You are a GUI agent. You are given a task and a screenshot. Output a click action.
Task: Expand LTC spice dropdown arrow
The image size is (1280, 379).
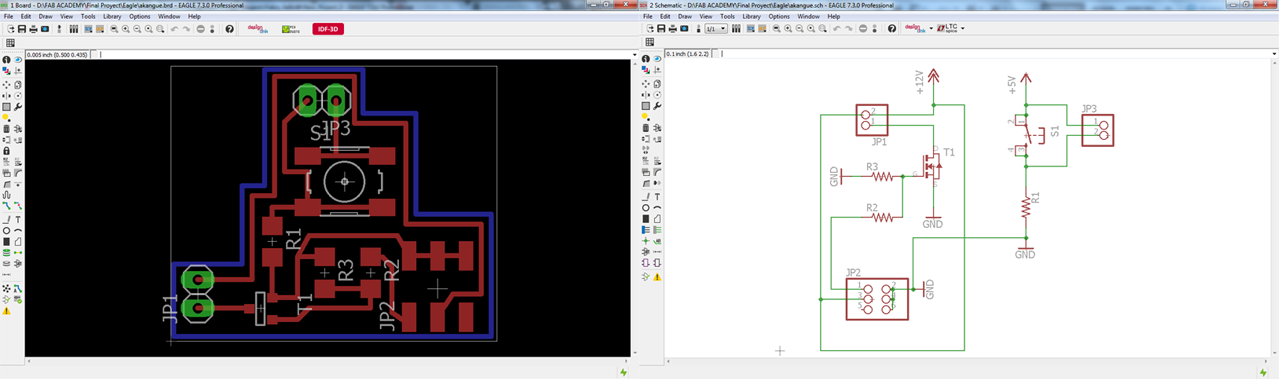point(962,29)
